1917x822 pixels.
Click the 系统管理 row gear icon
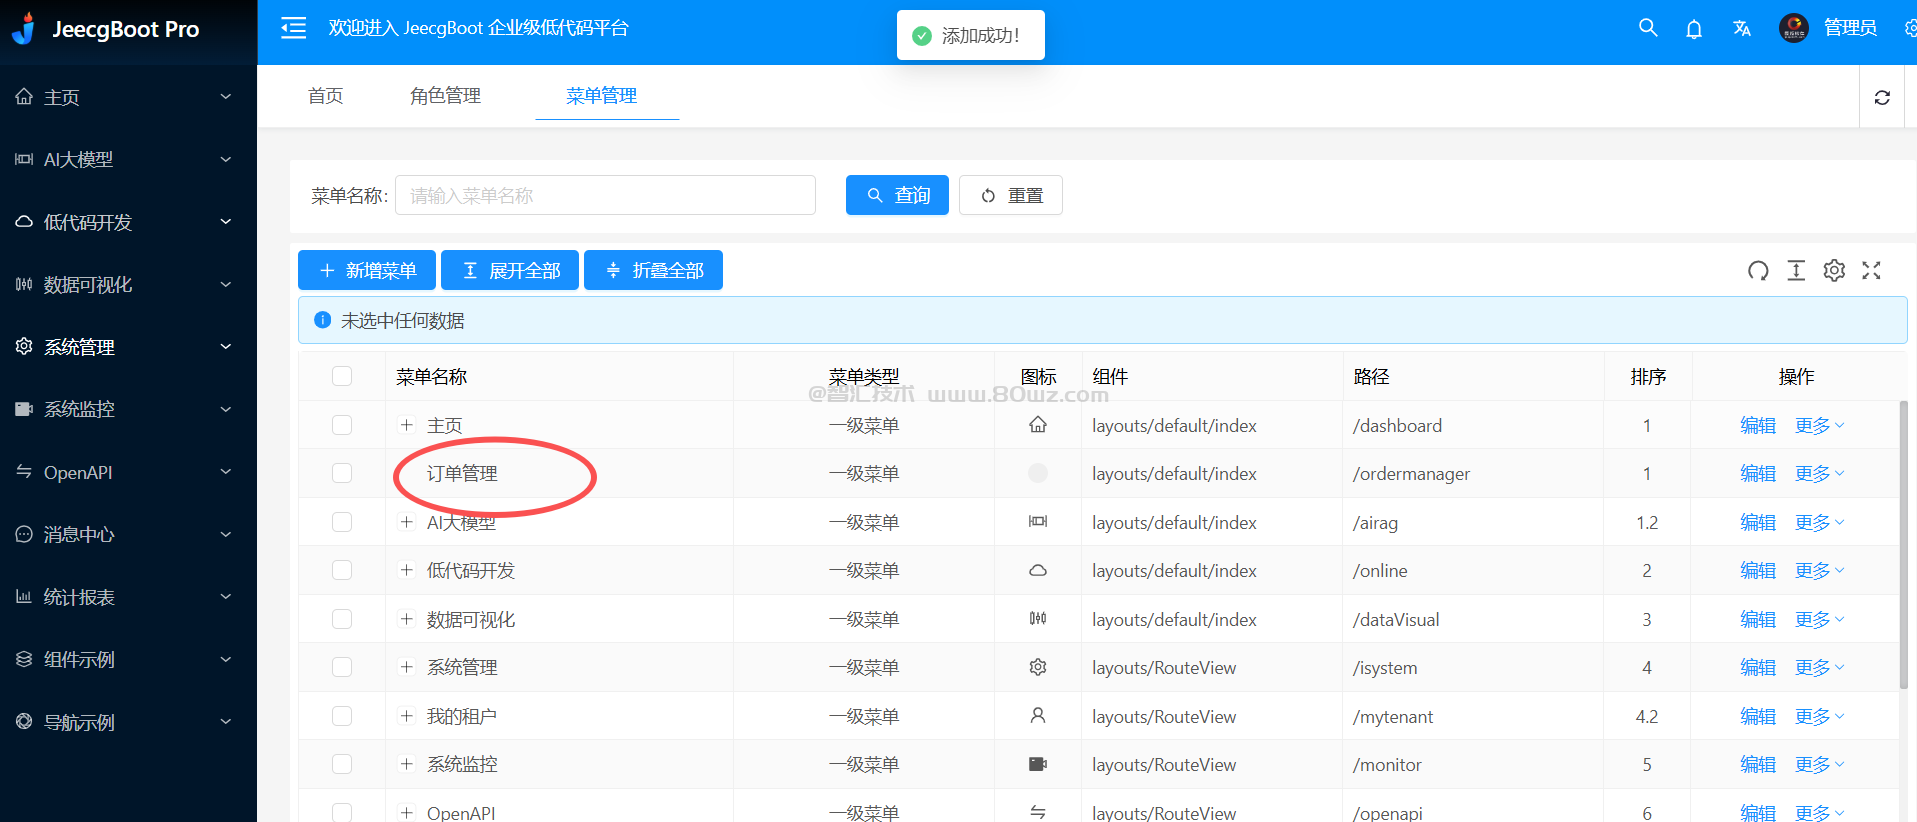click(x=1038, y=667)
